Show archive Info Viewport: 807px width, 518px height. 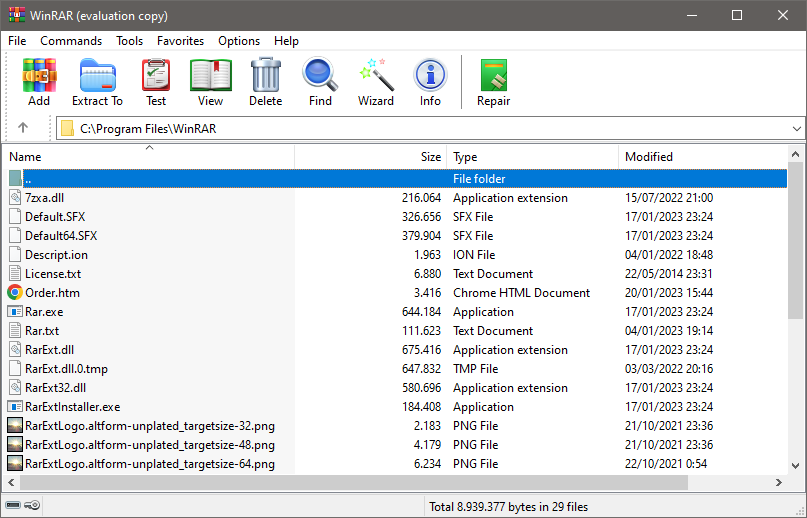tap(430, 75)
